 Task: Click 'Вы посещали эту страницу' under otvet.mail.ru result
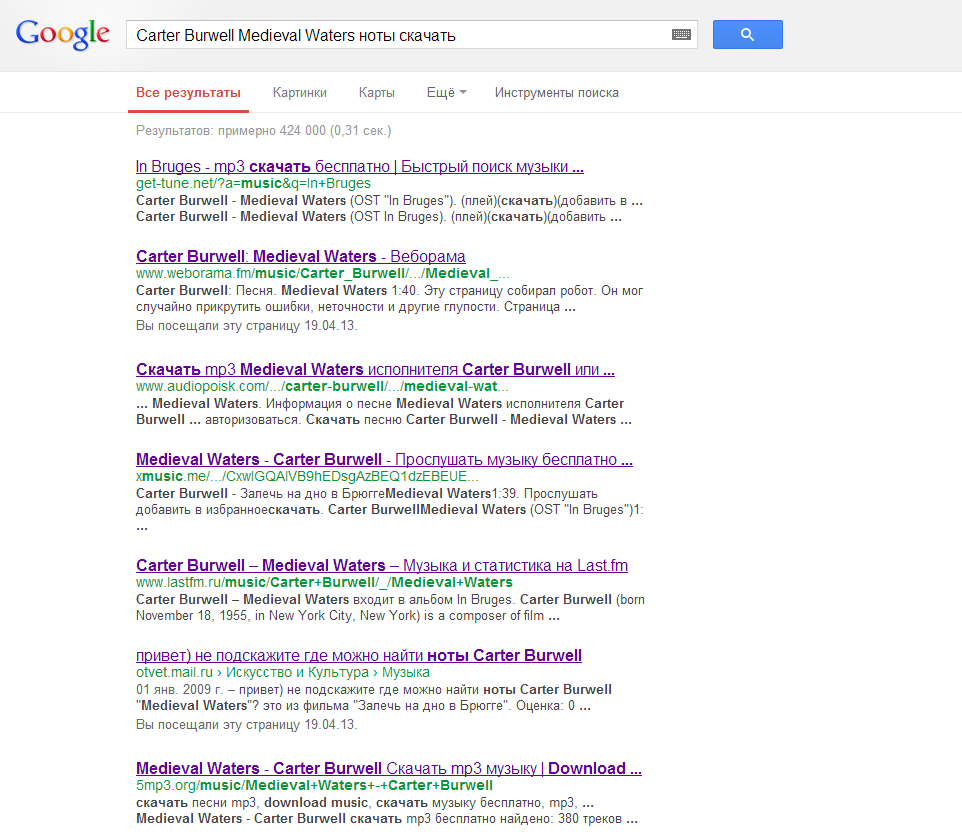[246, 725]
